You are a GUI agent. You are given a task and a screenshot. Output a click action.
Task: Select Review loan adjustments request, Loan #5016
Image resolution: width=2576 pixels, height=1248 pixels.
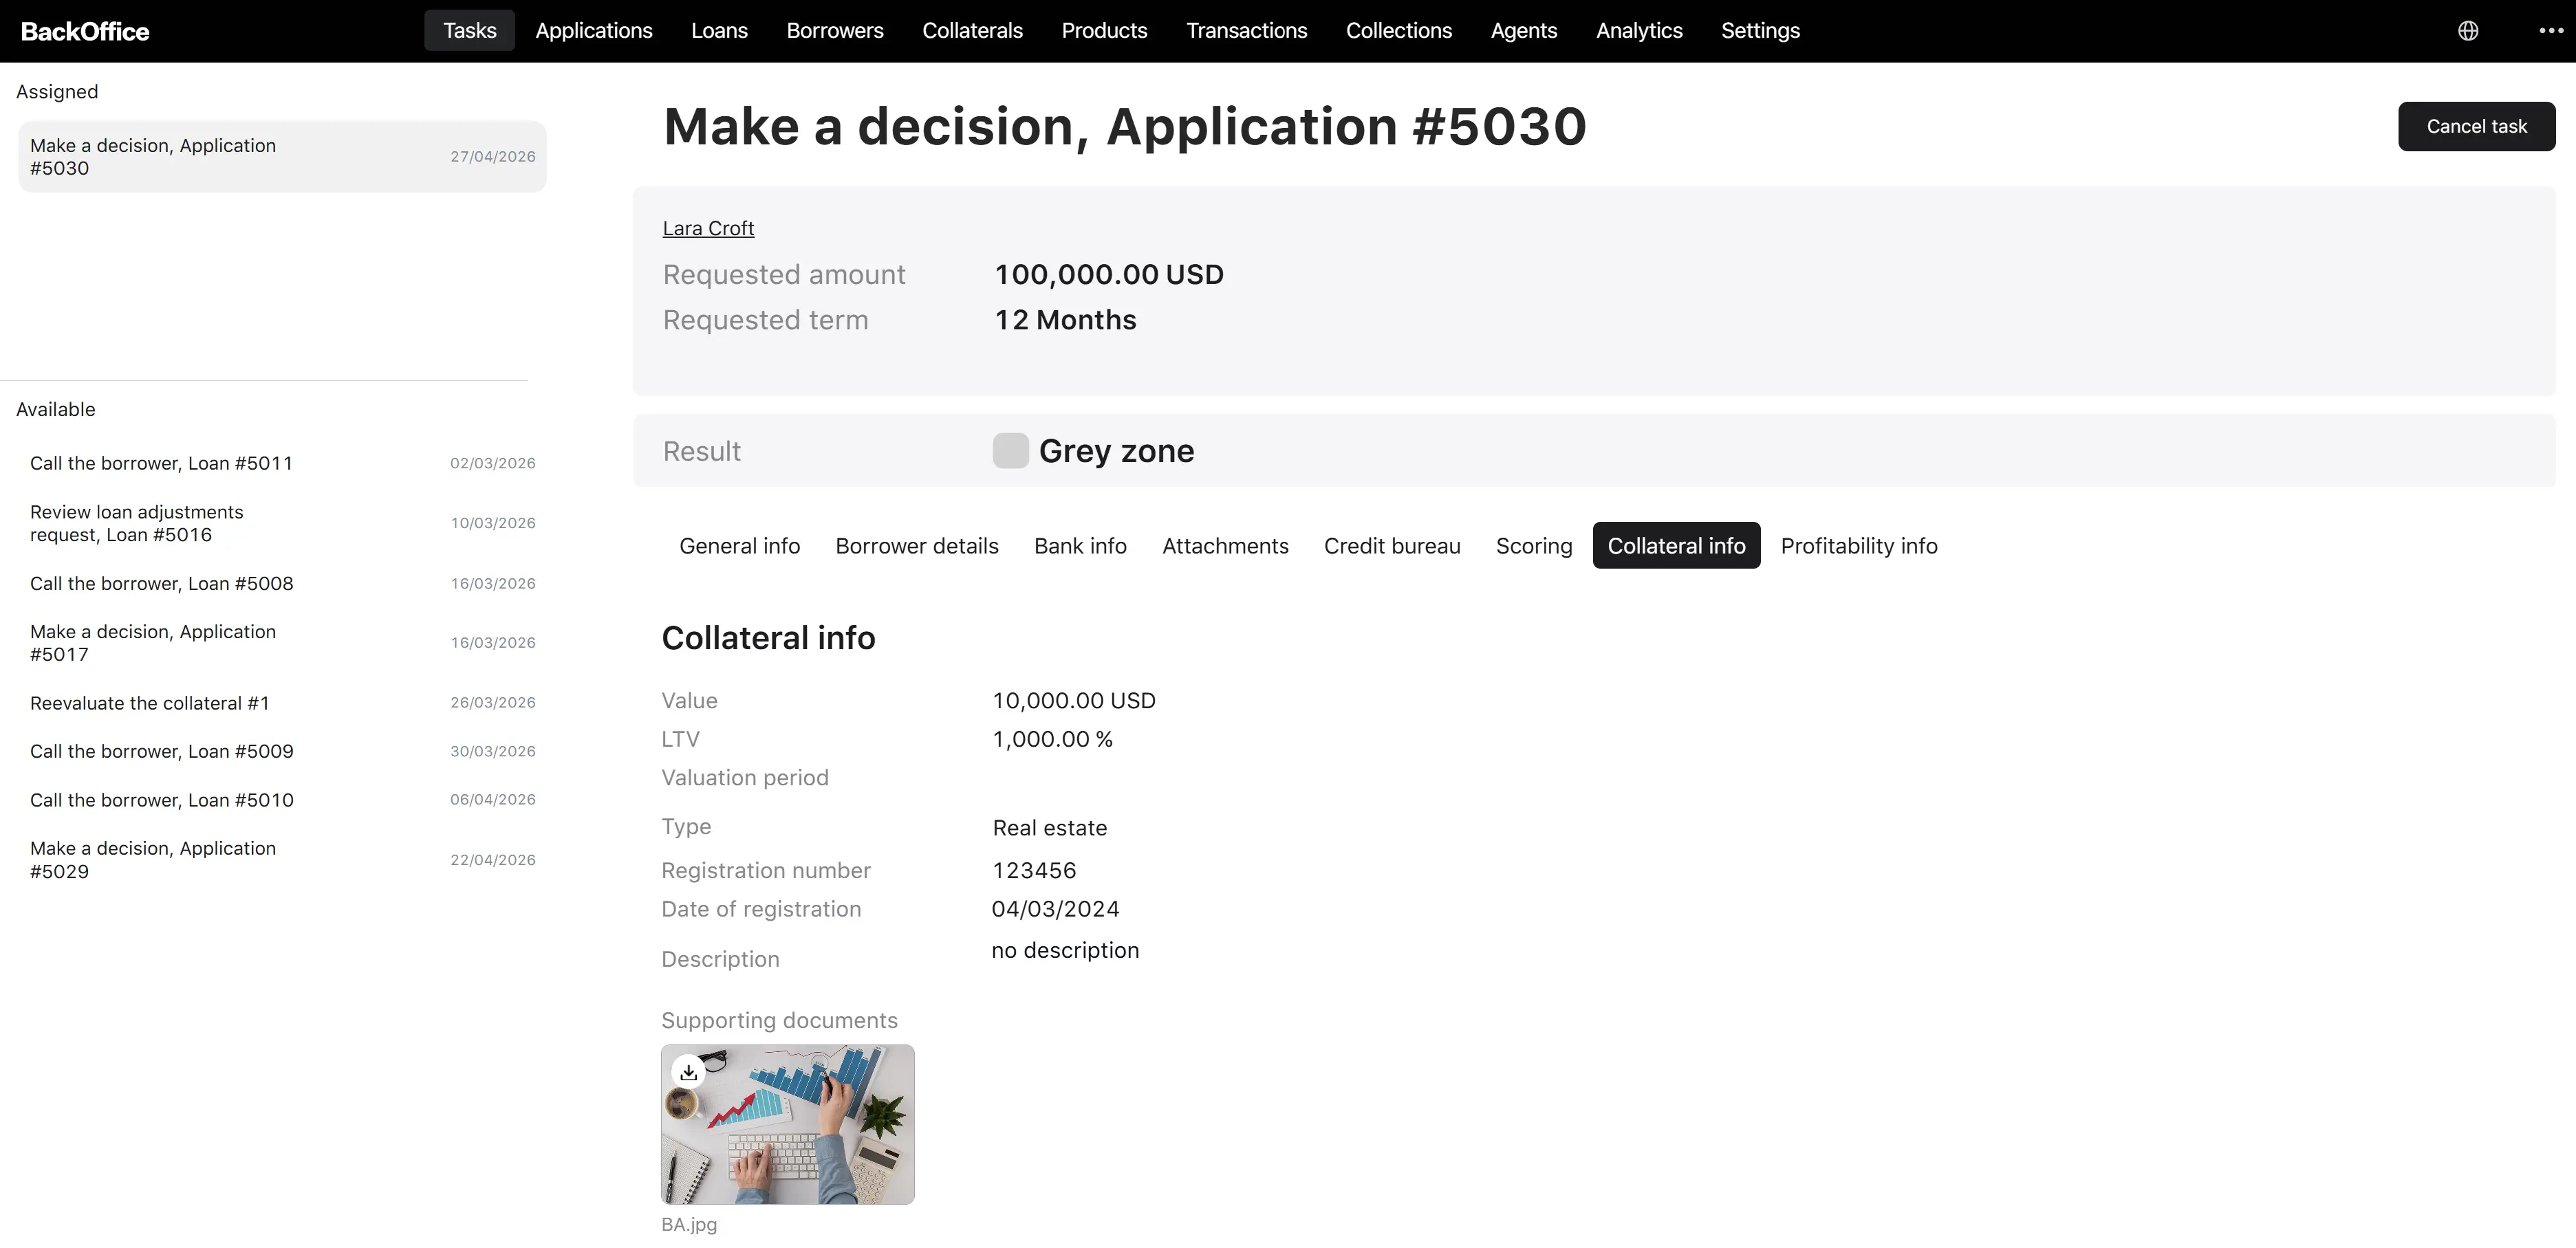tap(282, 523)
